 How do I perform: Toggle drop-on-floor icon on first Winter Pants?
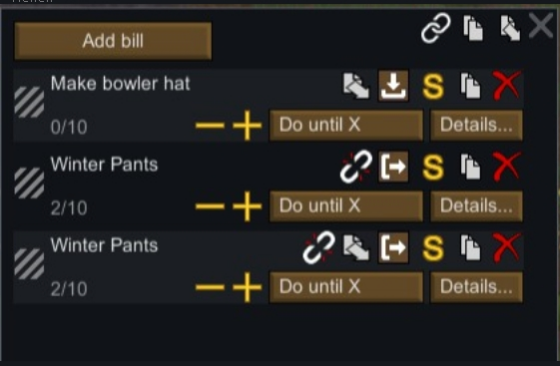393,167
